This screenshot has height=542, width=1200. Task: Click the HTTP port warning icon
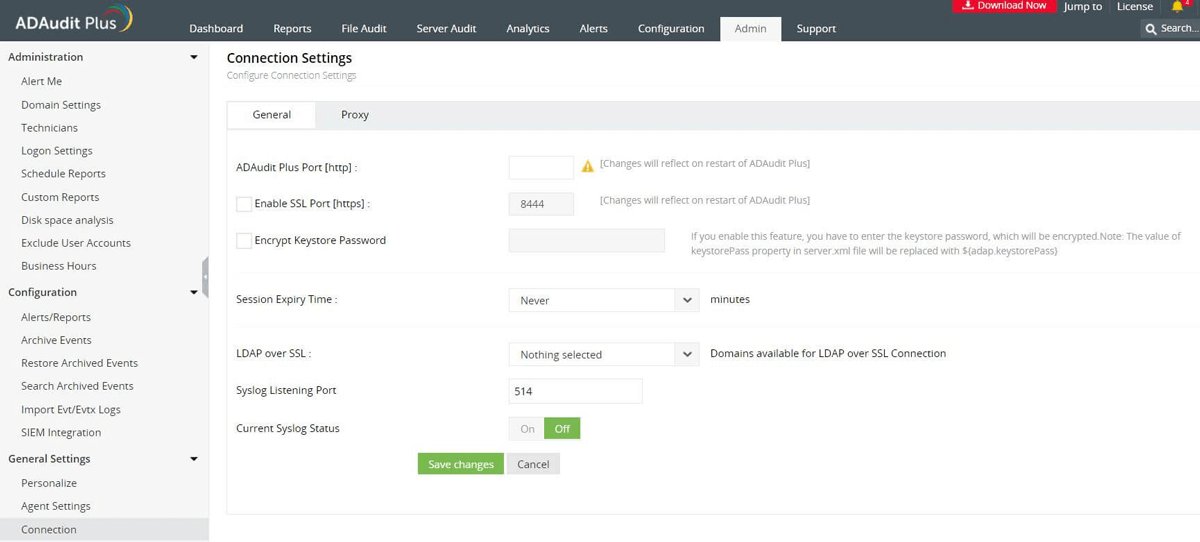click(x=588, y=166)
